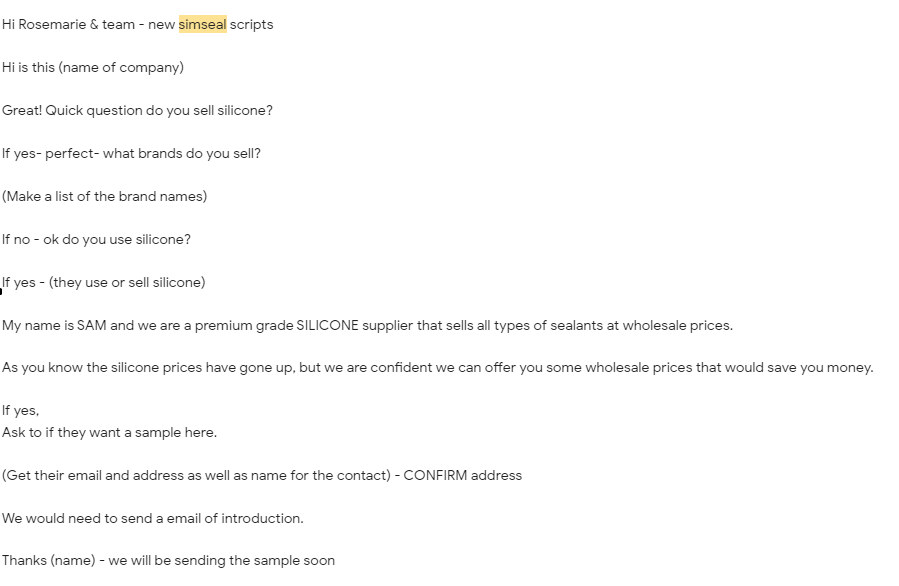Click the Make a list of the brand names note

[104, 197]
